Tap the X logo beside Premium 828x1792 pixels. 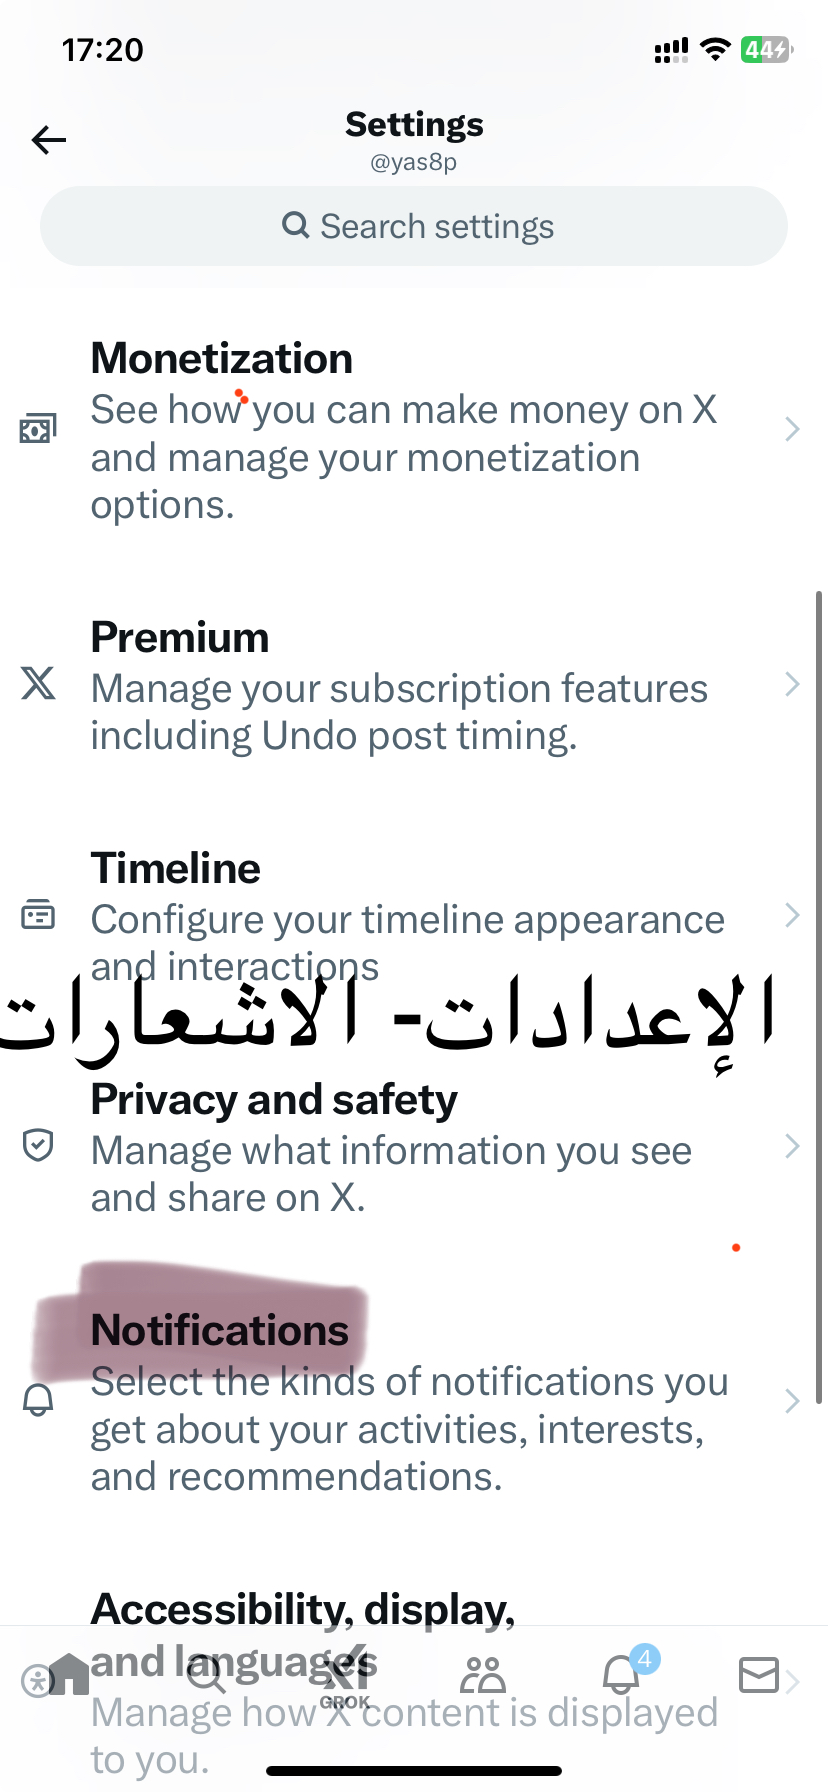pyautogui.click(x=38, y=684)
